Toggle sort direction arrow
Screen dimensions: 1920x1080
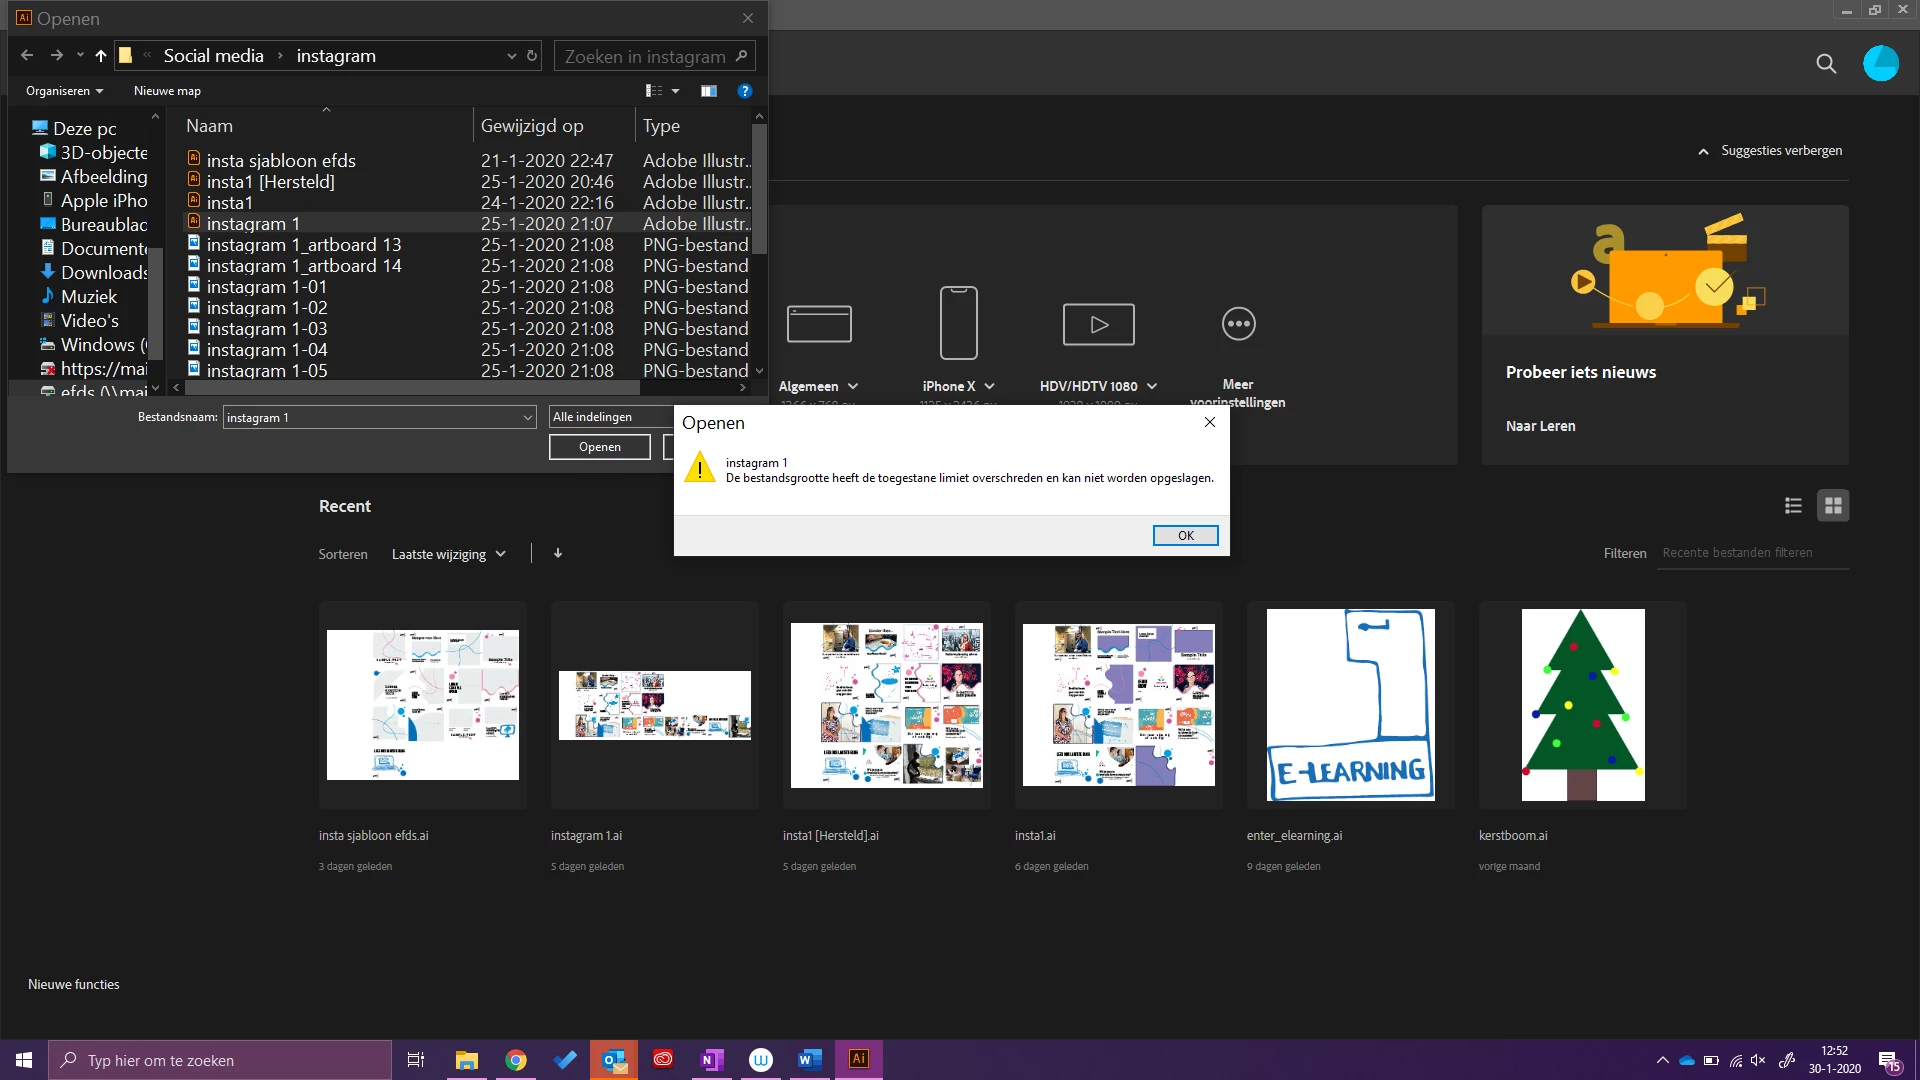(x=558, y=553)
